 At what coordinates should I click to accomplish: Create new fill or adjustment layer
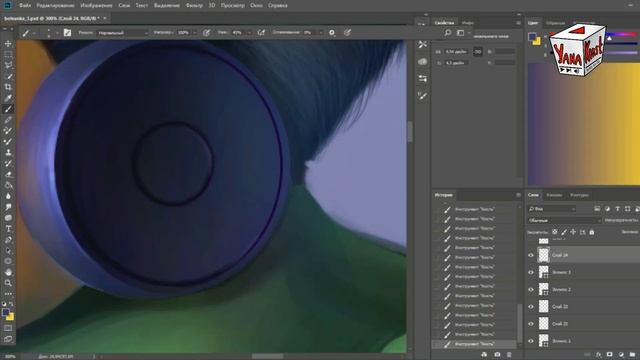621,354
